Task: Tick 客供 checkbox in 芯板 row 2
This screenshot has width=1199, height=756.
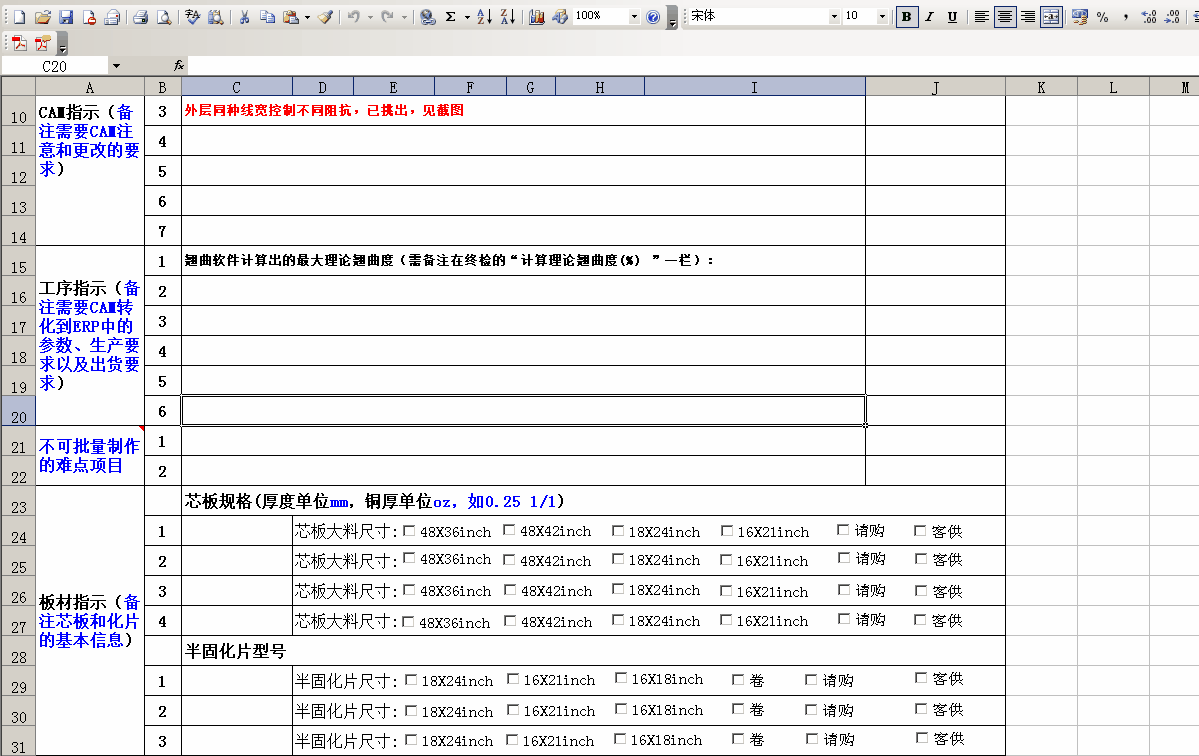Action: click(921, 559)
